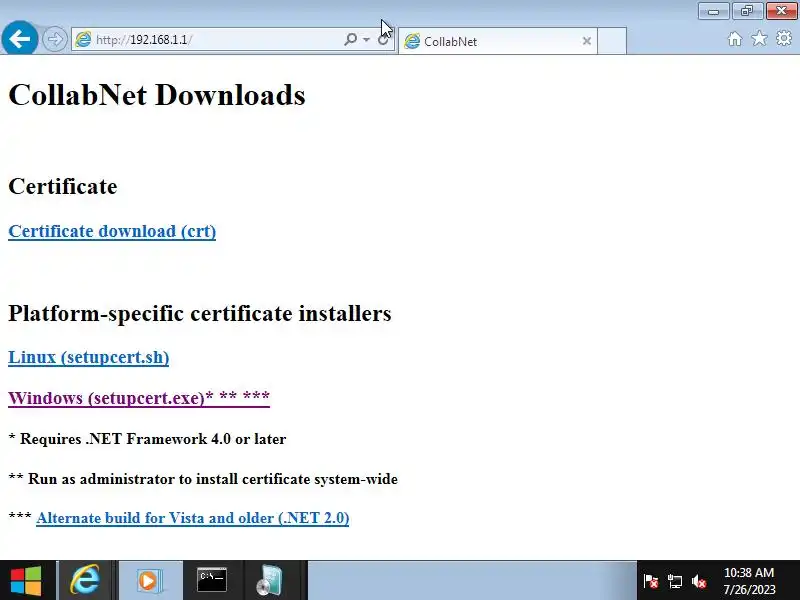Download Windows (setupcert.exe) installer
This screenshot has width=800, height=600.
click(x=139, y=397)
